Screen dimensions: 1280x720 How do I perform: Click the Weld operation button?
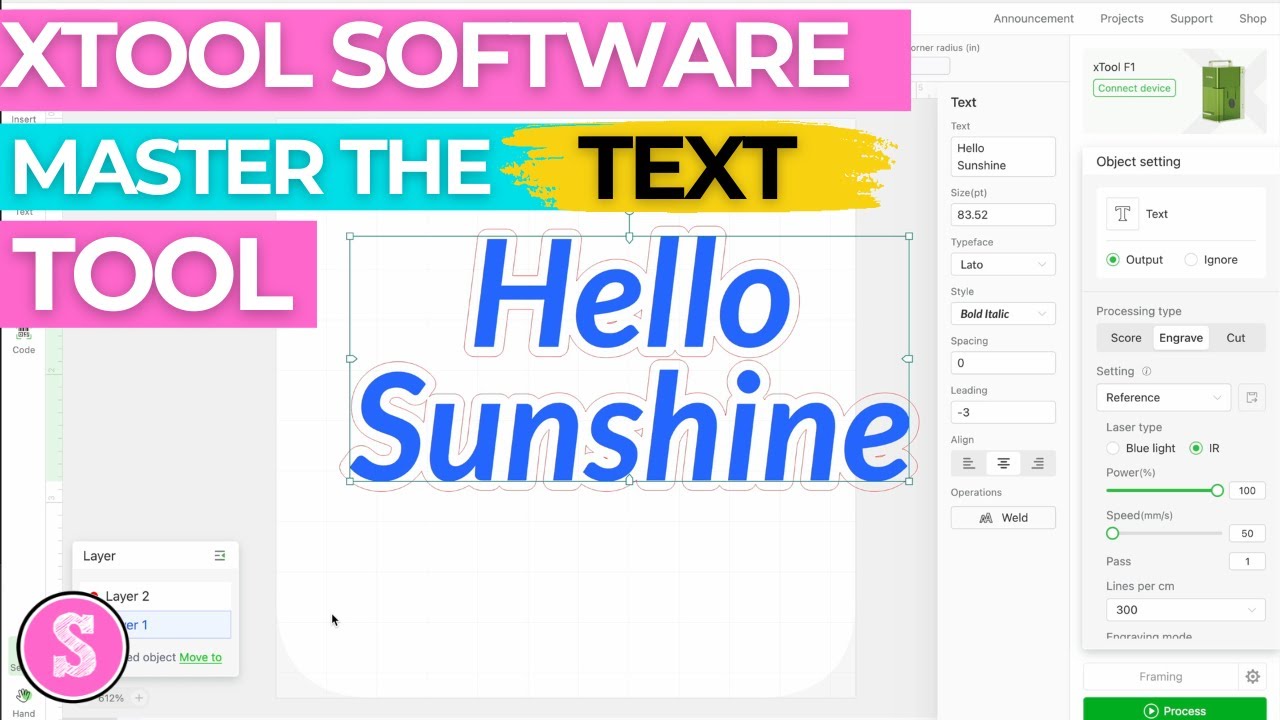pyautogui.click(x=1003, y=518)
